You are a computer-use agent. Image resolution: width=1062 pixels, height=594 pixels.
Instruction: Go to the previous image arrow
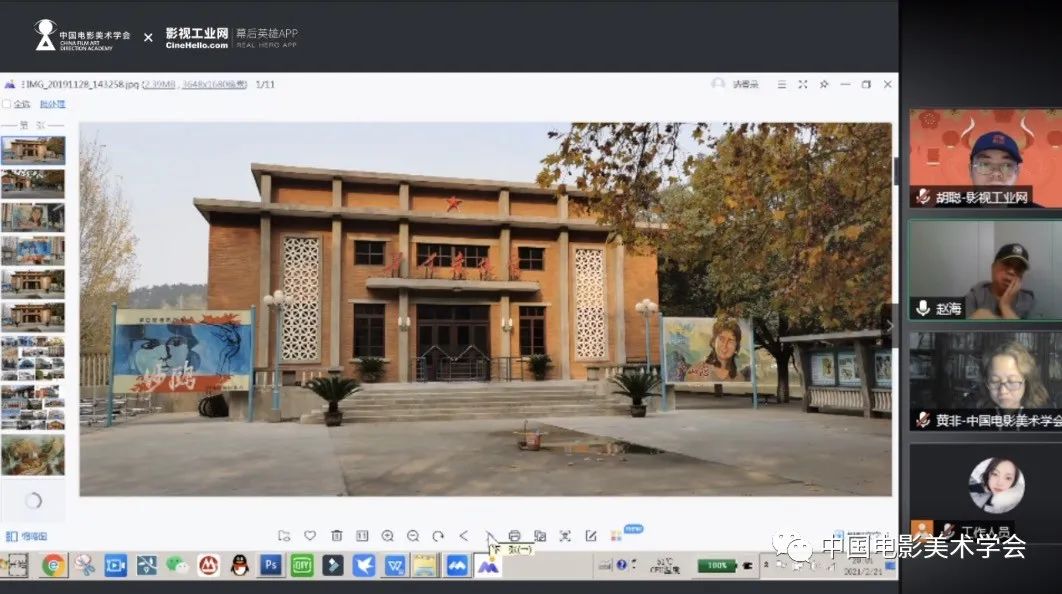pyautogui.click(x=464, y=536)
